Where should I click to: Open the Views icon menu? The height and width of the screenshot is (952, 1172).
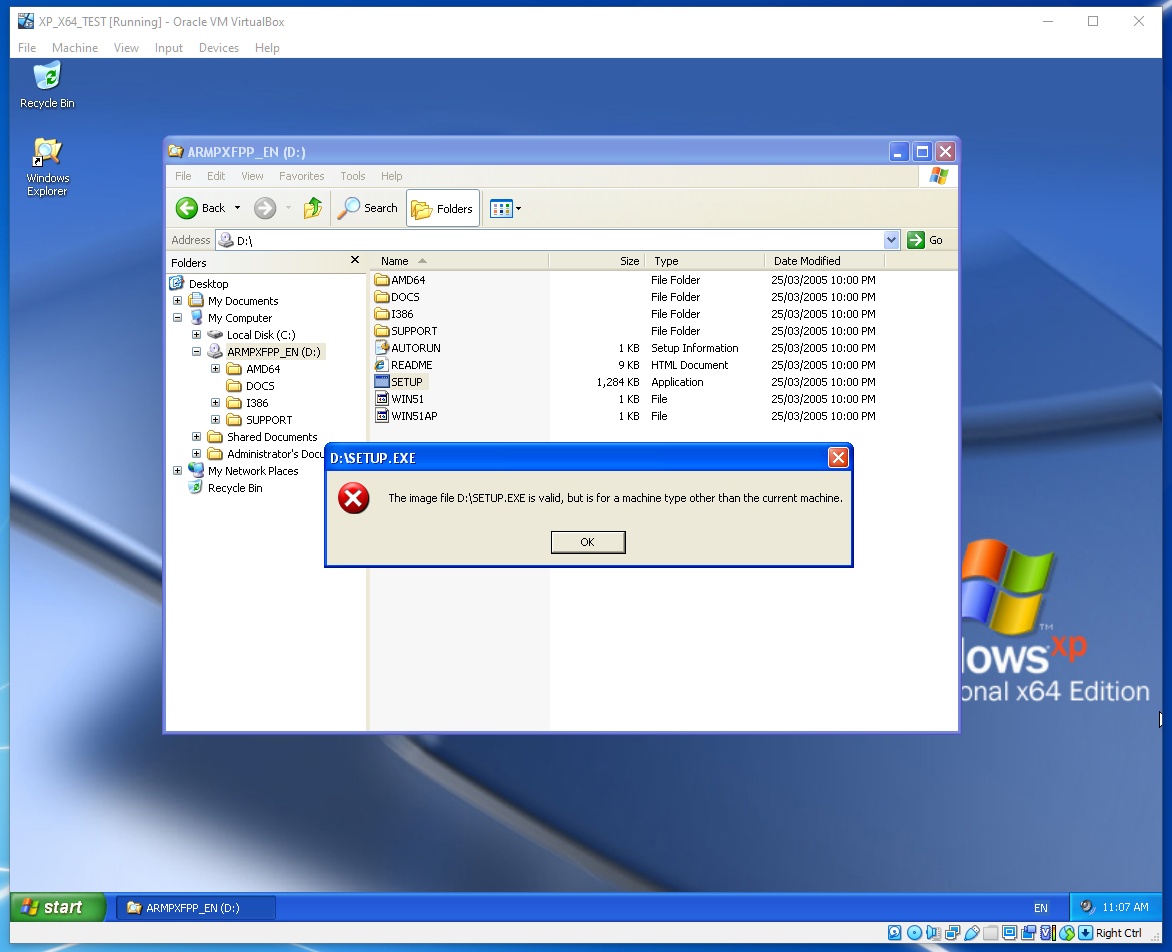505,208
